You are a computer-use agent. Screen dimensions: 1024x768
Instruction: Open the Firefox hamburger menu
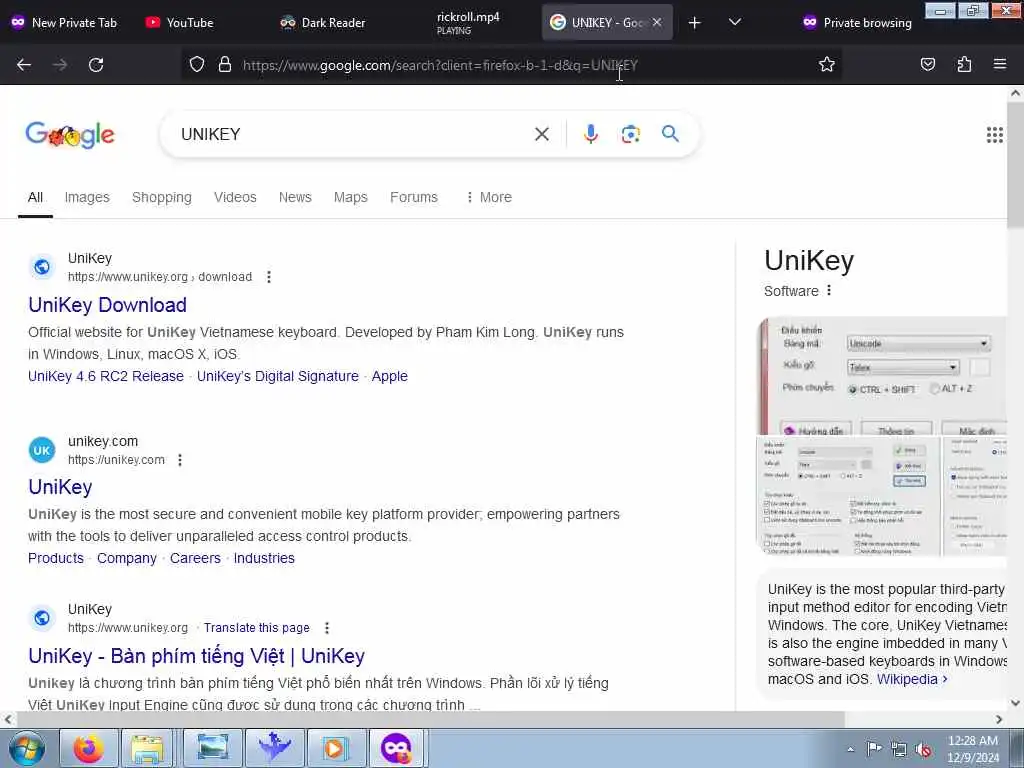click(1000, 65)
